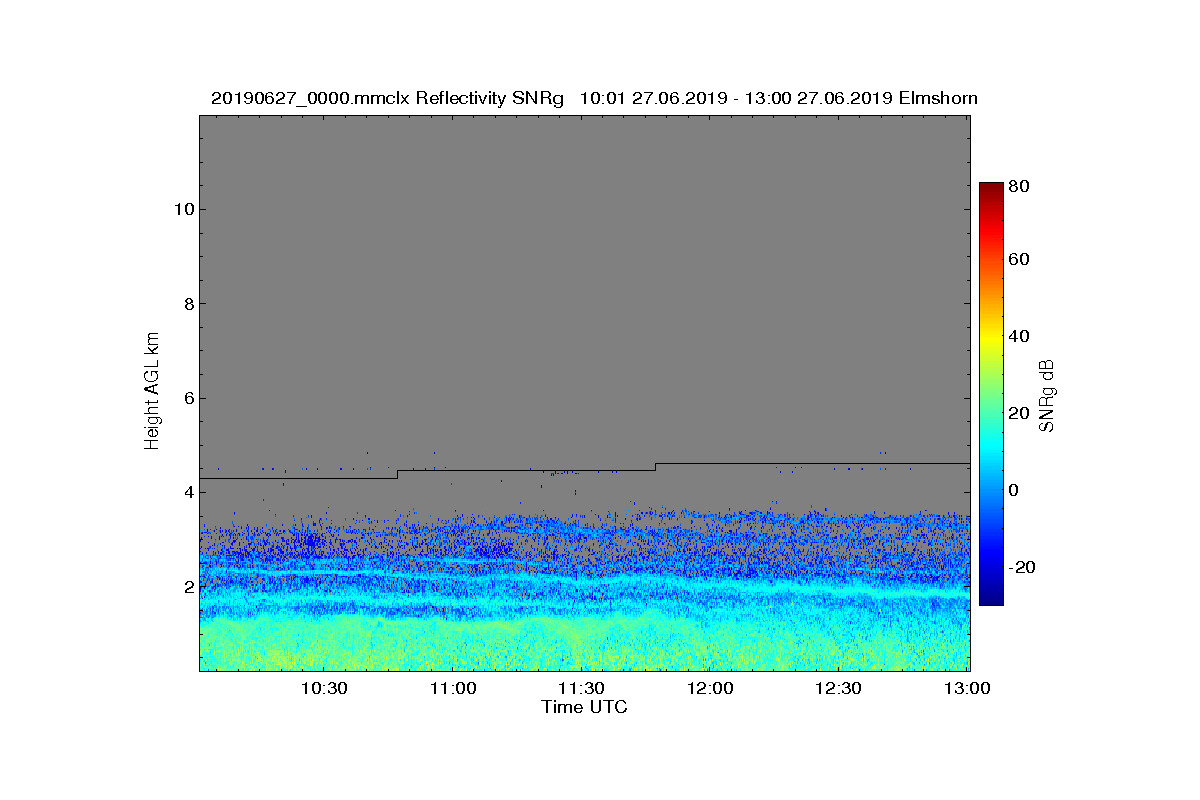Click the colorbar value 60
The height and width of the screenshot is (800, 1200).
tap(1020, 260)
